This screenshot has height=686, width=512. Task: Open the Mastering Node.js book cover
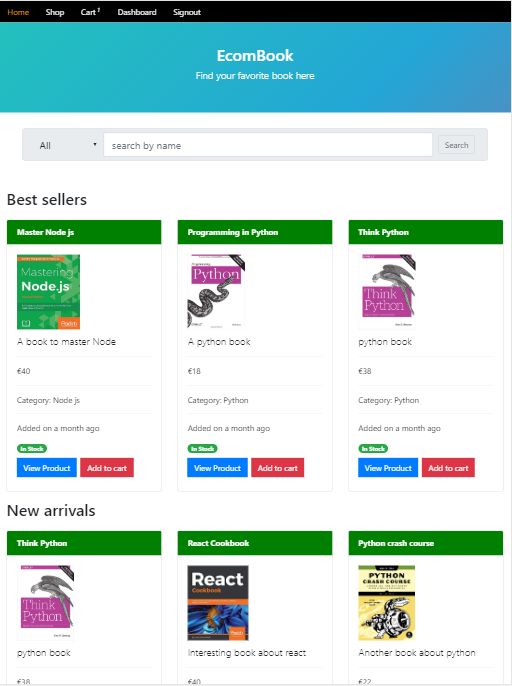pos(48,292)
